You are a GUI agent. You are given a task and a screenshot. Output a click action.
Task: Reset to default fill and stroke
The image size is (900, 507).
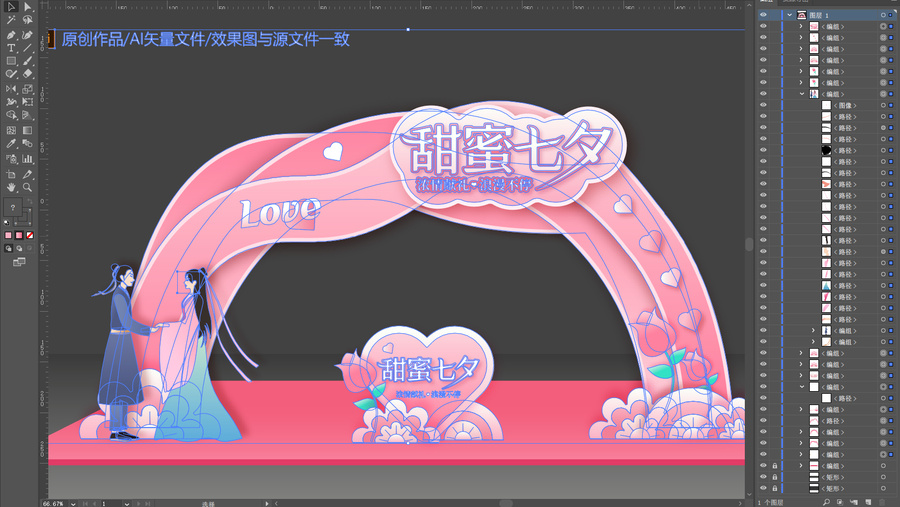coord(7,222)
